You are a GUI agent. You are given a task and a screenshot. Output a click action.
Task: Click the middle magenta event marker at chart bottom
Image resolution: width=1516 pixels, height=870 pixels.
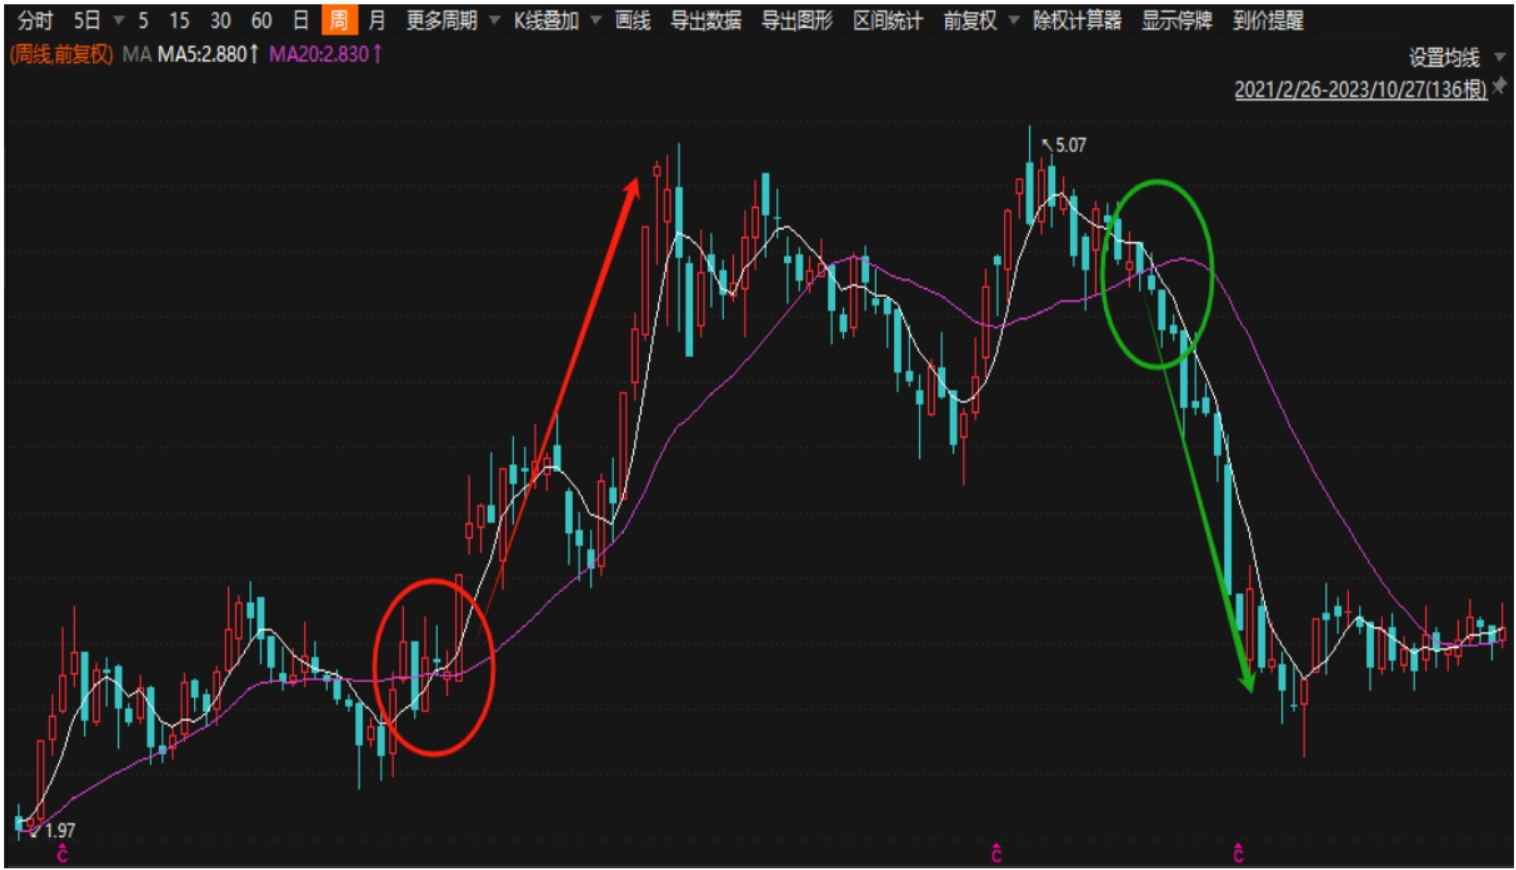pos(996,853)
